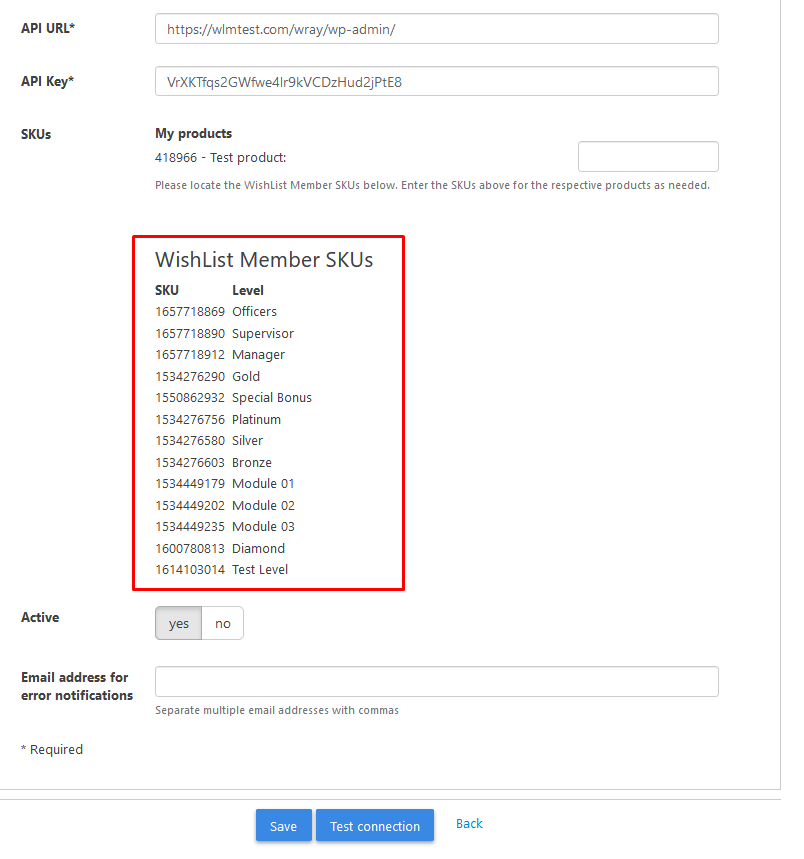Click the SKU column header
This screenshot has width=804, height=859.
click(167, 290)
